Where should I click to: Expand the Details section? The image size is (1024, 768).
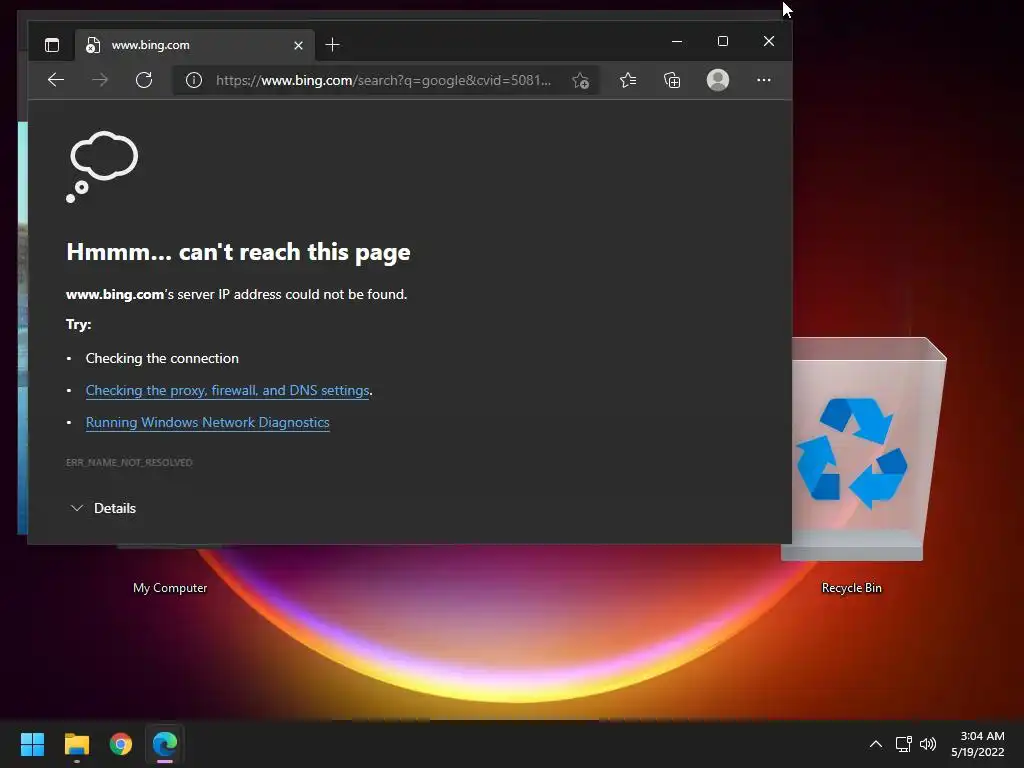103,508
